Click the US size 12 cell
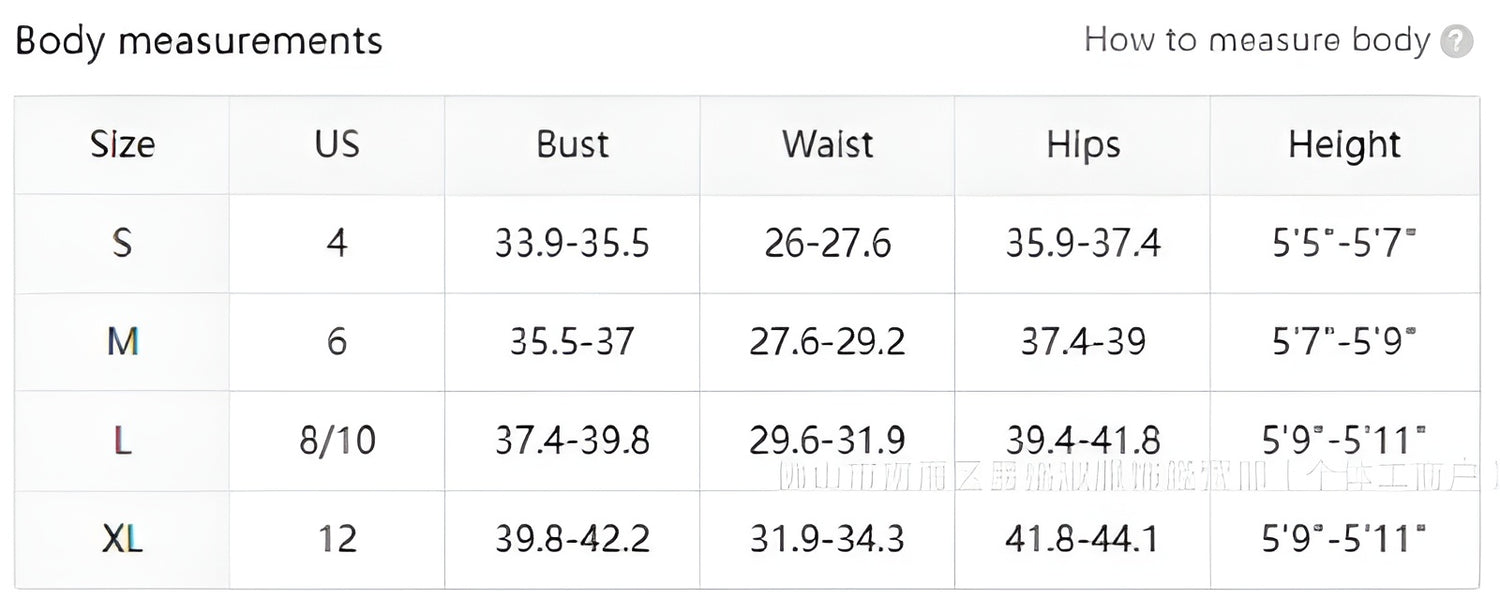This screenshot has height=598, width=1500. pyautogui.click(x=337, y=539)
